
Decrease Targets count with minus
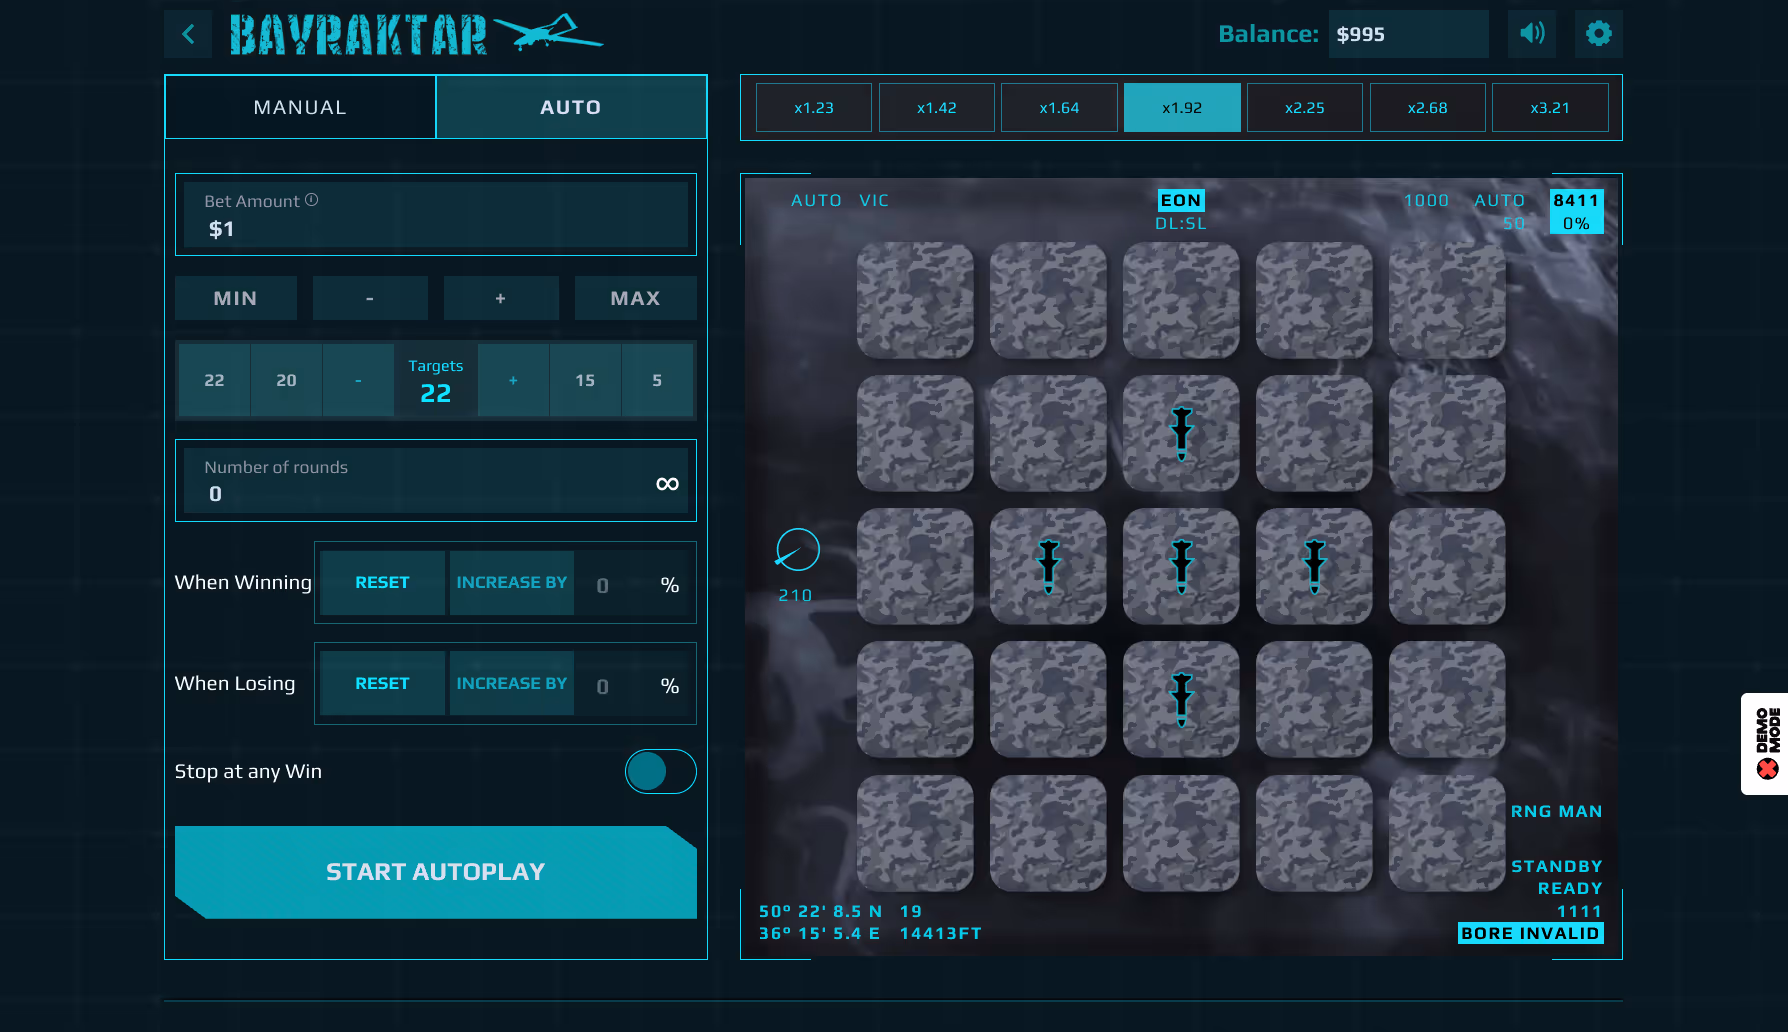[358, 380]
